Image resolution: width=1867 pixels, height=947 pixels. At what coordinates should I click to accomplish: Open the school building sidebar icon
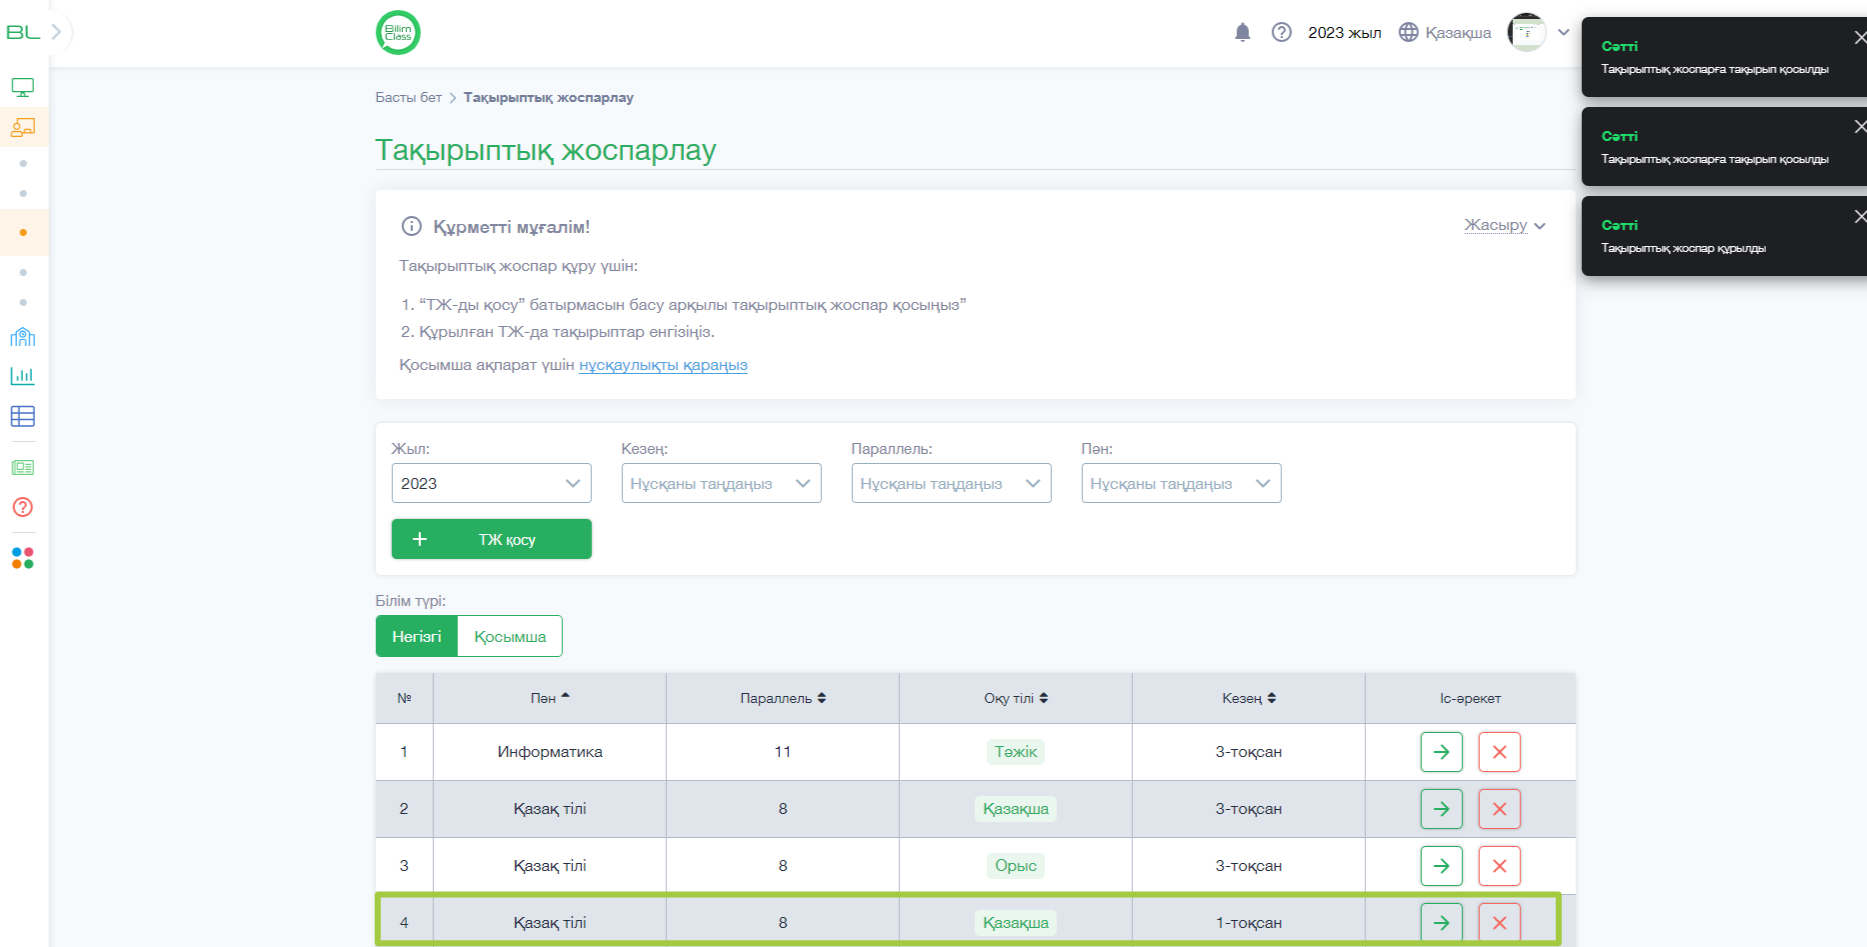[x=23, y=337]
